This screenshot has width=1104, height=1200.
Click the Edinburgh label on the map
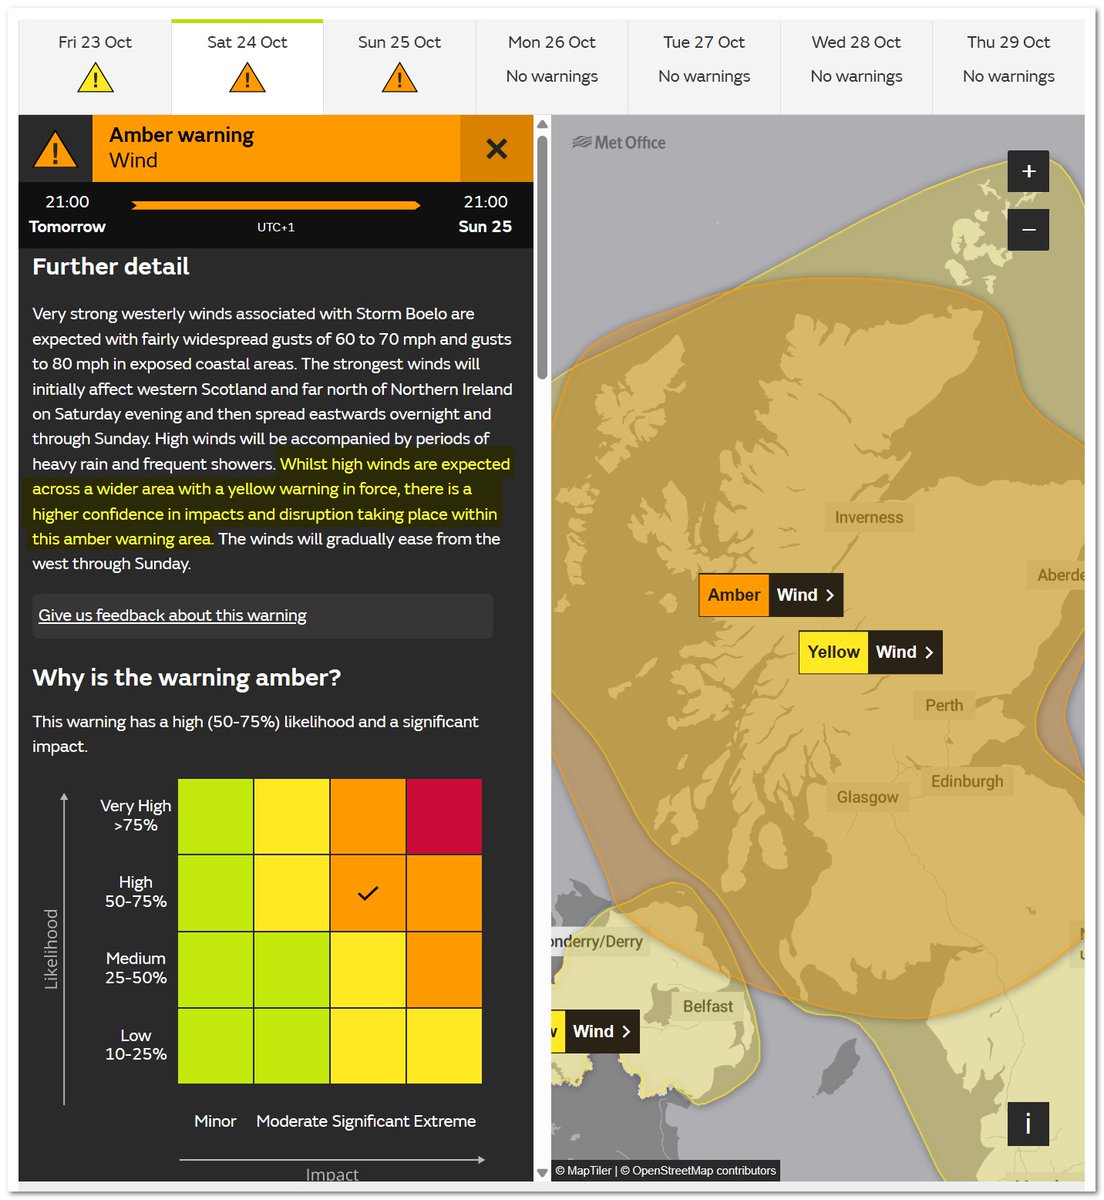click(x=967, y=781)
